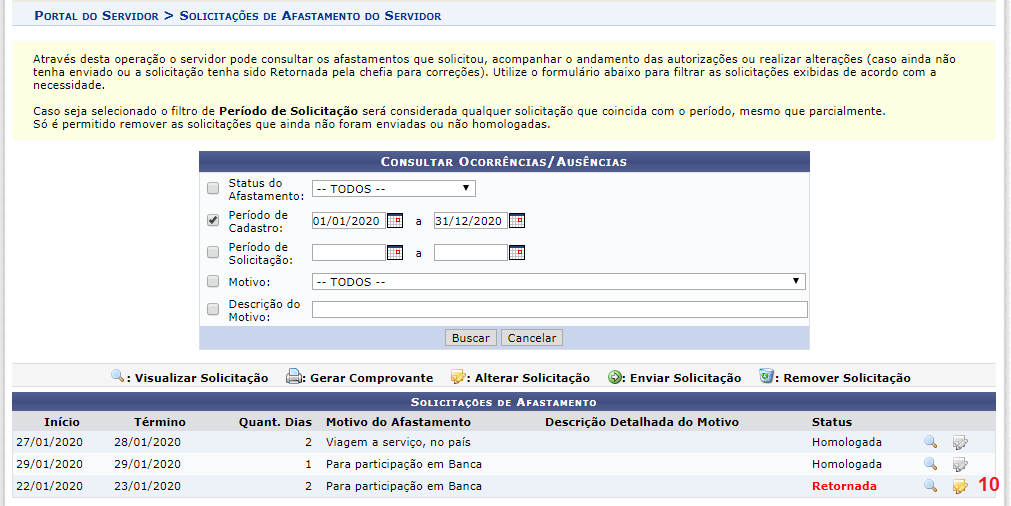The width and height of the screenshot is (1011, 506).
Task: Click the greyed edit icon for 29/01/2020 row
Action: coord(960,464)
